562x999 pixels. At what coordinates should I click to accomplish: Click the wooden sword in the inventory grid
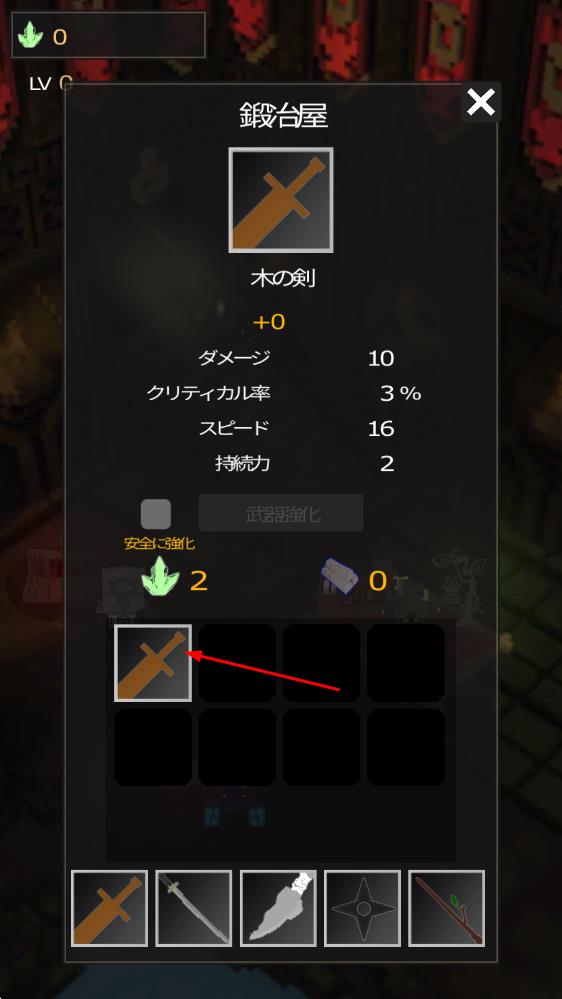point(153,663)
